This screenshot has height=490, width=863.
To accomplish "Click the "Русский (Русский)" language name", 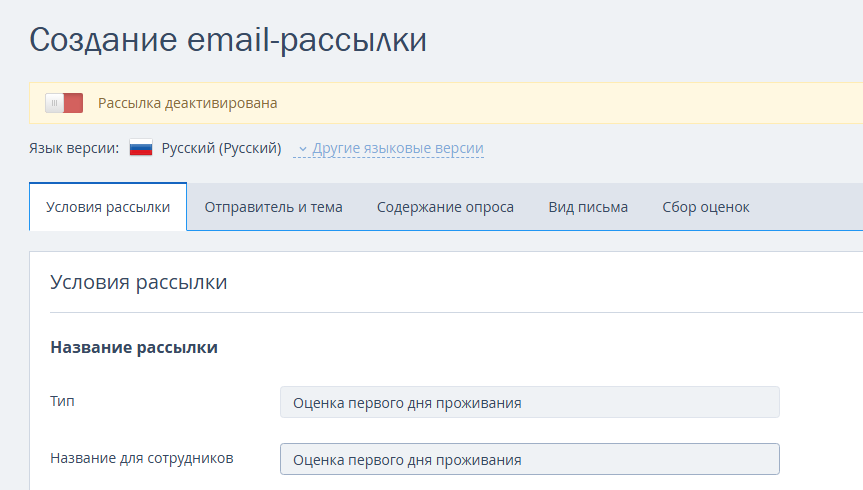I will click(x=221, y=149).
